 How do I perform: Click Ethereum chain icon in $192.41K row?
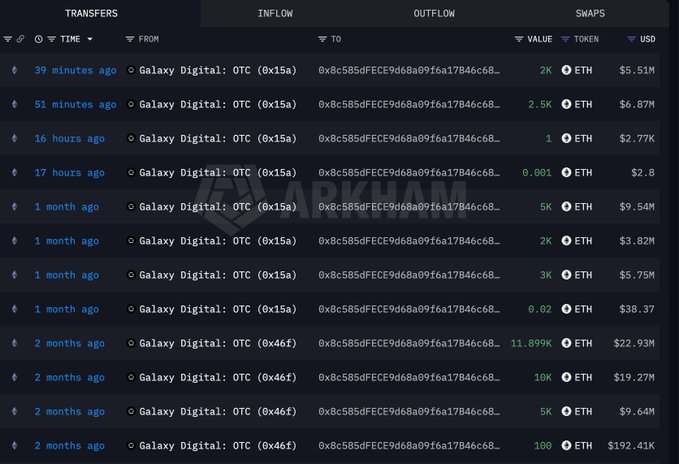(14, 445)
